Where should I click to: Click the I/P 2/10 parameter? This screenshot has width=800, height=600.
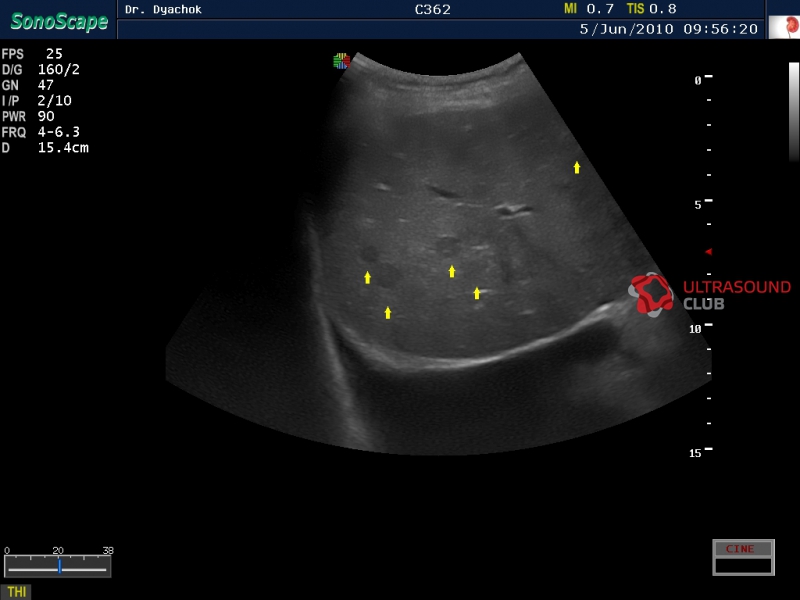tap(36, 101)
